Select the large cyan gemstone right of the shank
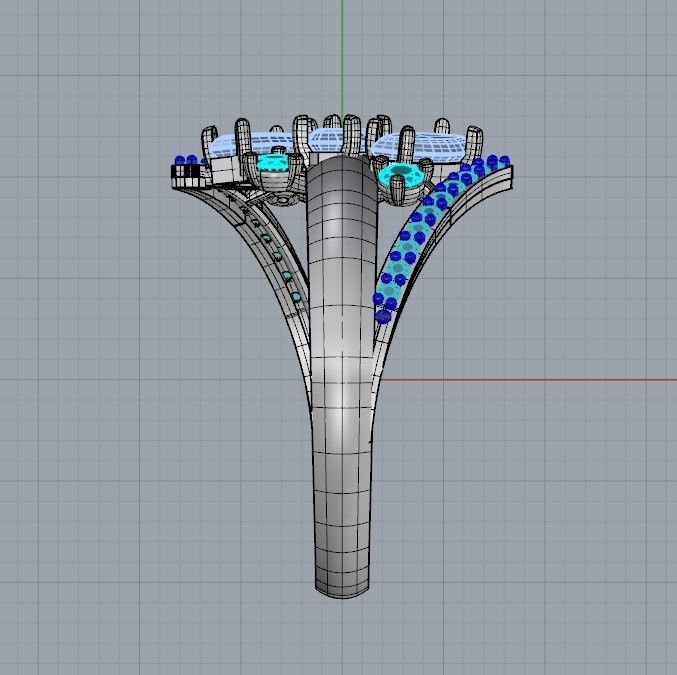Image resolution: width=677 pixels, height=675 pixels. pos(401,175)
